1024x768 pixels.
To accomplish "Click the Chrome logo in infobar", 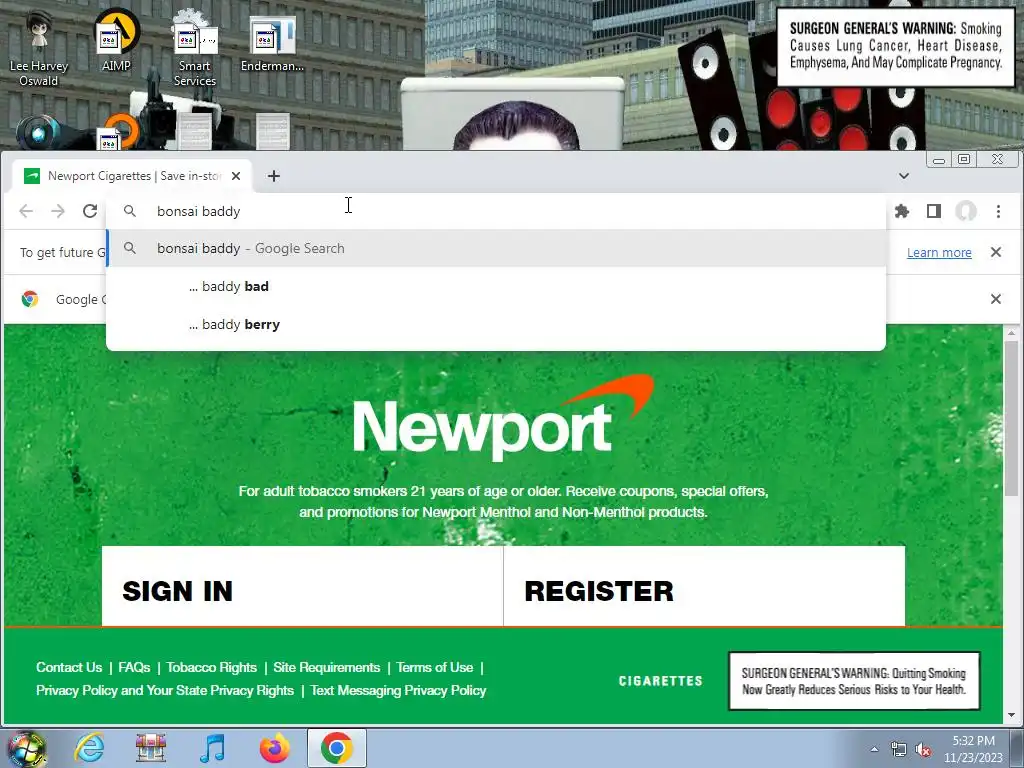I will [x=30, y=299].
